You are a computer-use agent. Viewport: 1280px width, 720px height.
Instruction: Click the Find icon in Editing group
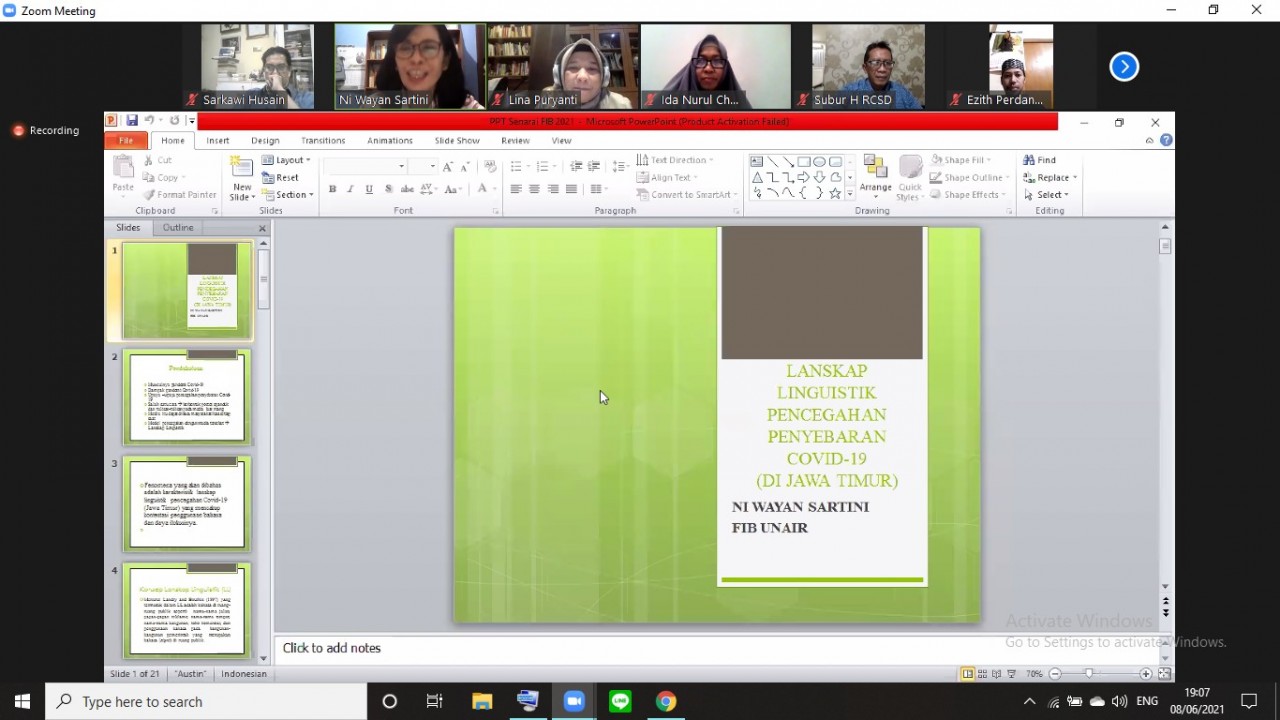(x=1039, y=160)
